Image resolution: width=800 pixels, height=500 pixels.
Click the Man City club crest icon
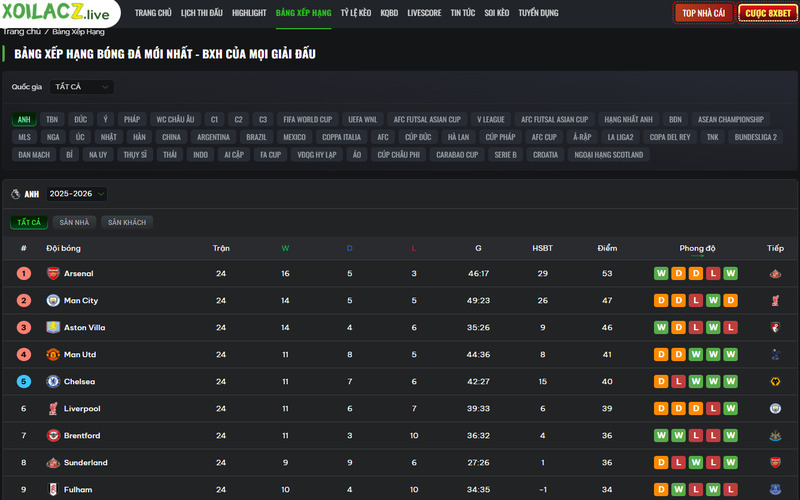(x=53, y=300)
